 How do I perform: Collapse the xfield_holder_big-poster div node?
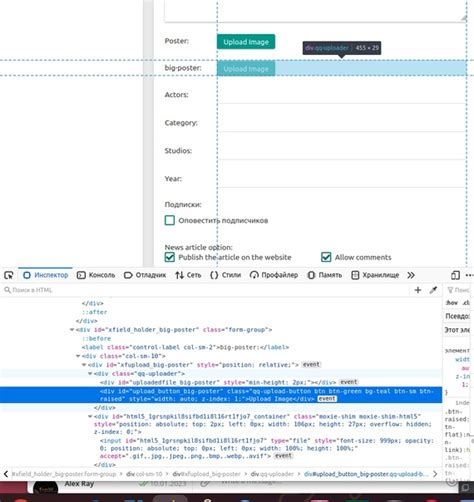(x=72, y=330)
